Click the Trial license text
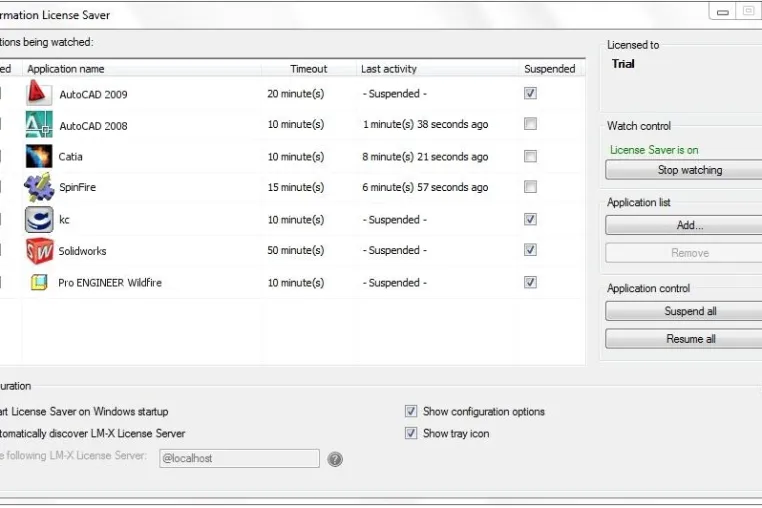The height and width of the screenshot is (508, 762). click(x=623, y=64)
